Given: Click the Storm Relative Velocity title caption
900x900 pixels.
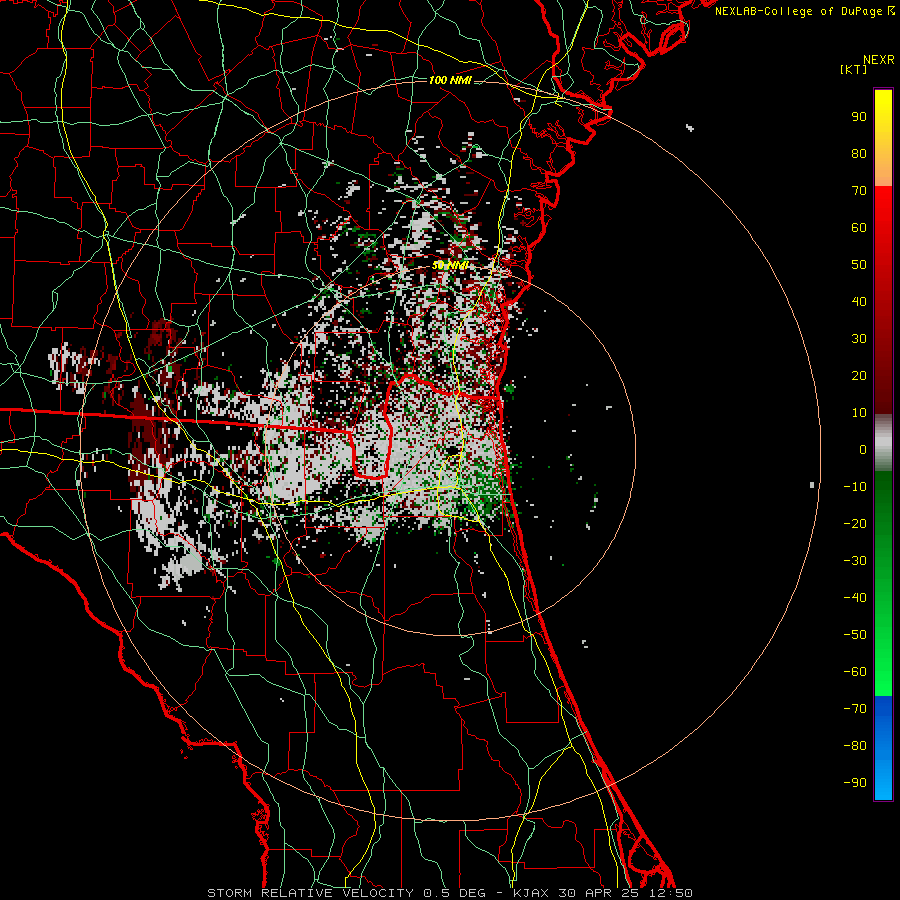Looking at the screenshot, I should (310, 893).
